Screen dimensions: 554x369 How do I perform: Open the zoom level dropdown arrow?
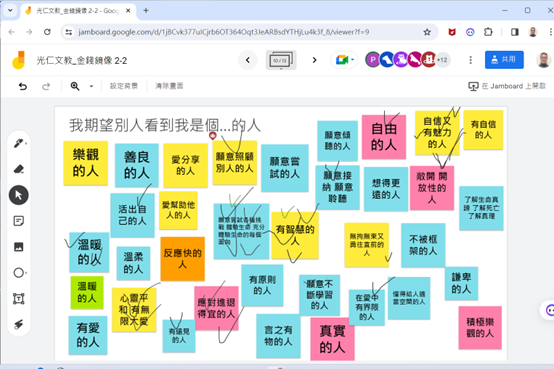91,86
